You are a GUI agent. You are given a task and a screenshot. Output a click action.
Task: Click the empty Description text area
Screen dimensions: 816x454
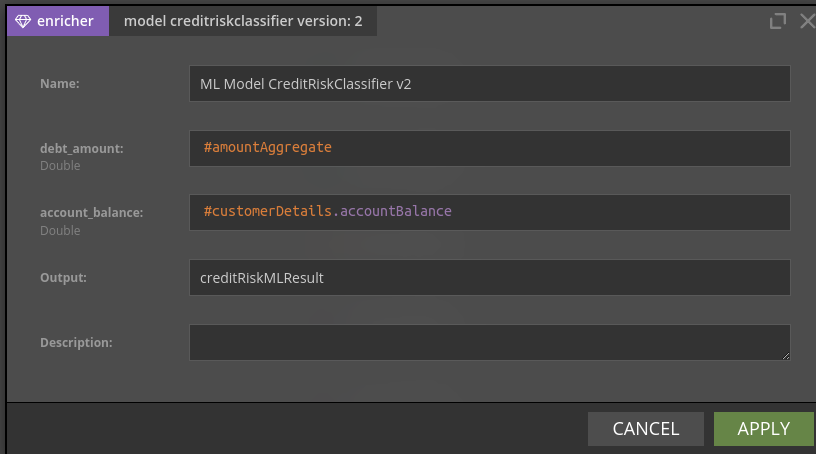(x=490, y=343)
